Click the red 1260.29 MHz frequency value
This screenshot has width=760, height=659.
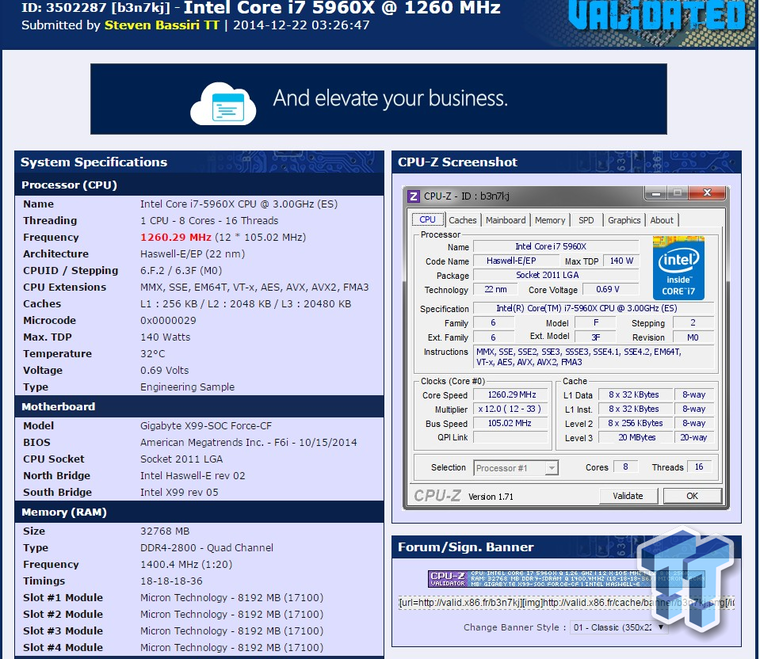coord(175,237)
